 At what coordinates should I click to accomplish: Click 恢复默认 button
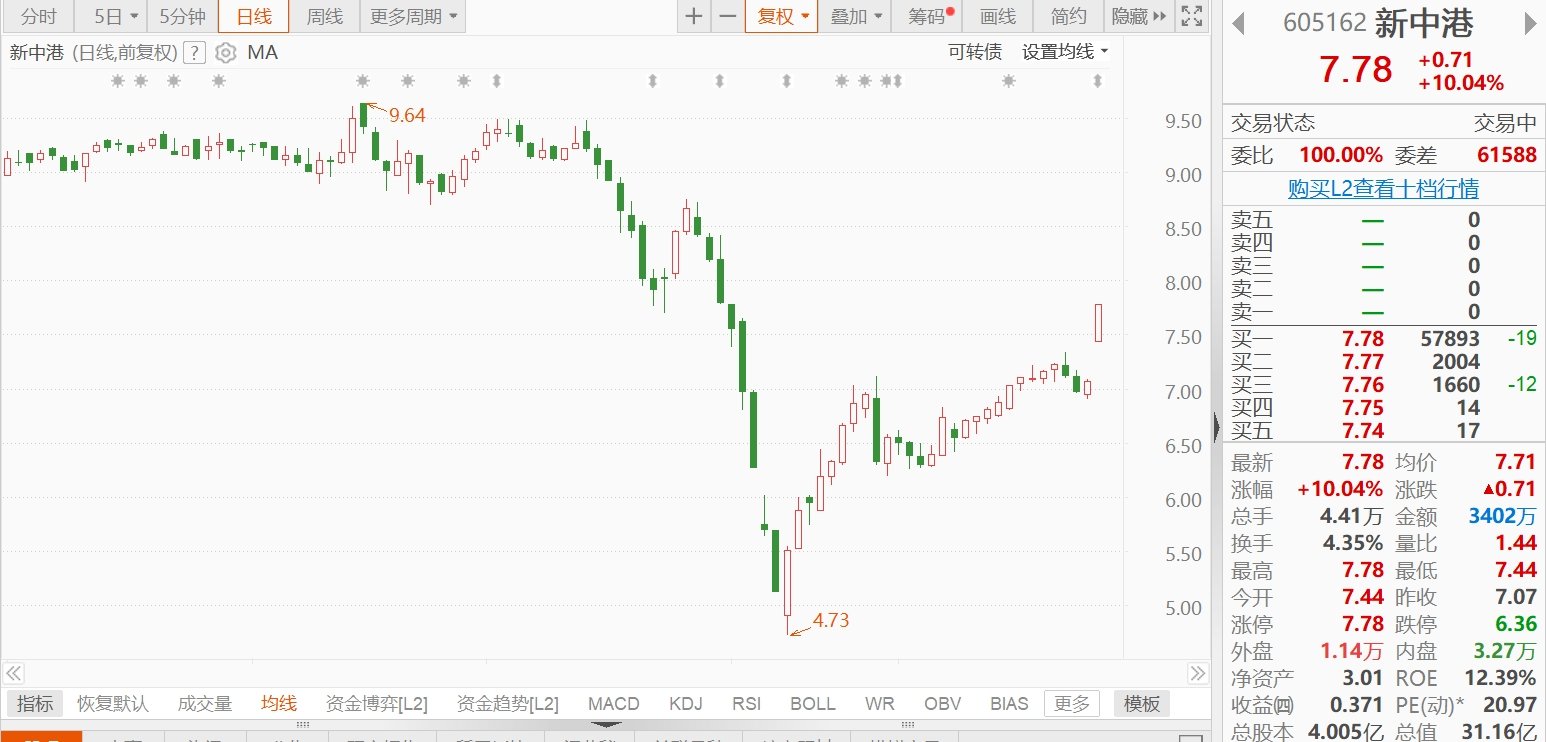point(112,704)
